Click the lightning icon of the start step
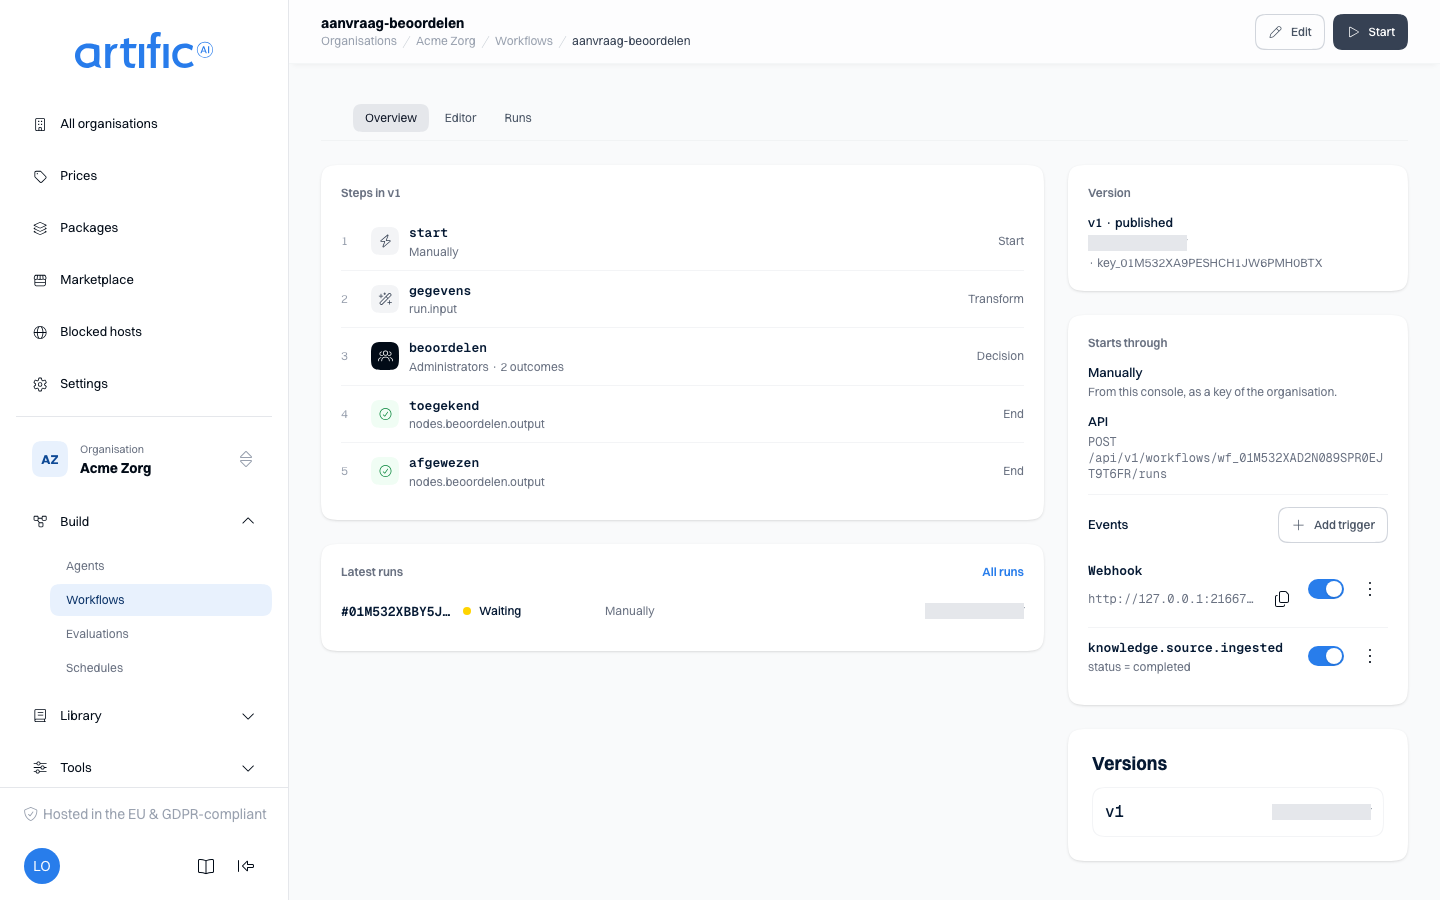1440x900 pixels. coord(385,241)
